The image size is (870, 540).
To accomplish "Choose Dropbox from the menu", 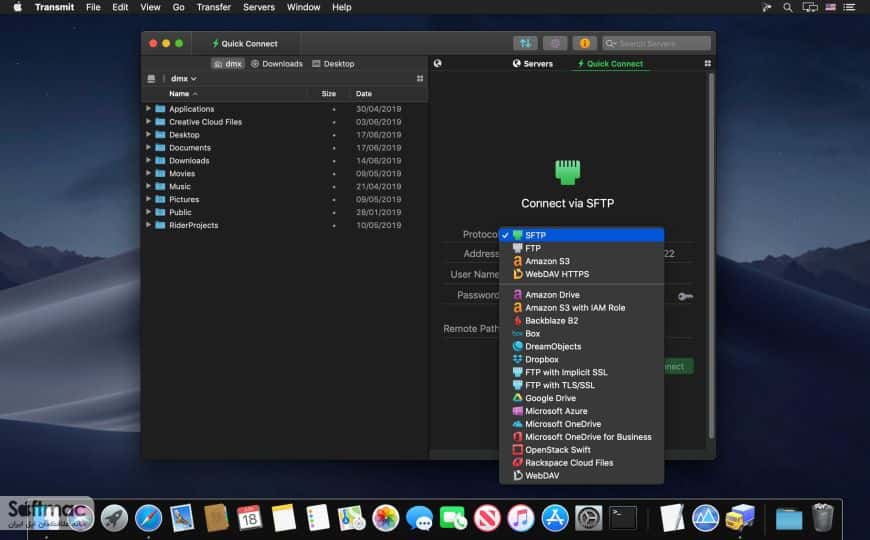I will click(x=581, y=360).
